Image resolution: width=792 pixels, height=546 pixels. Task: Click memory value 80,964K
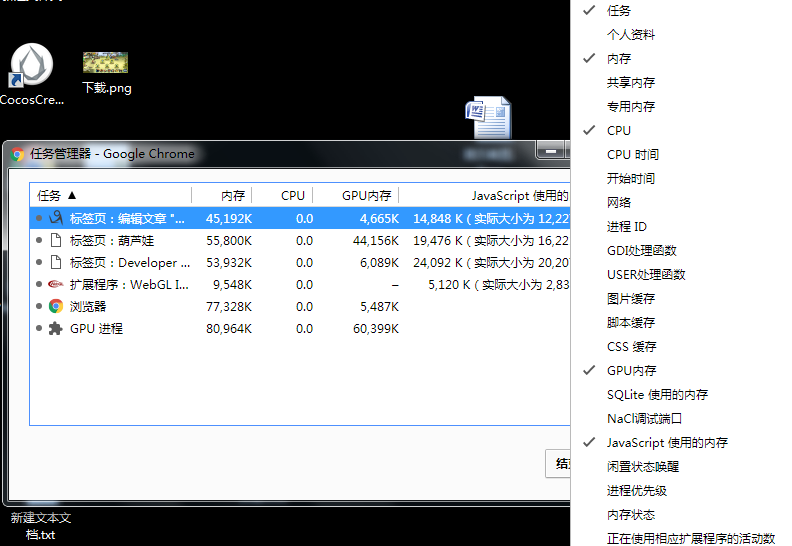(229, 329)
